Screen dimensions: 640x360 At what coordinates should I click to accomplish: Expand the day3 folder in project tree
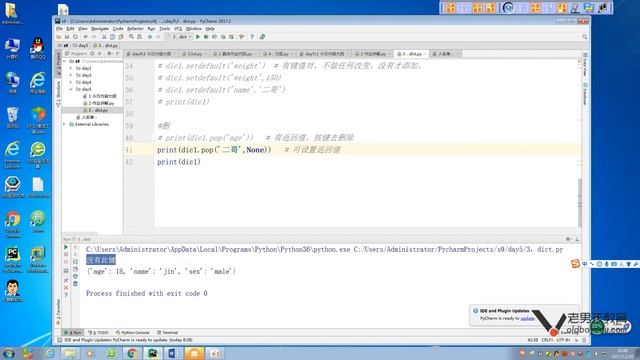click(x=71, y=75)
